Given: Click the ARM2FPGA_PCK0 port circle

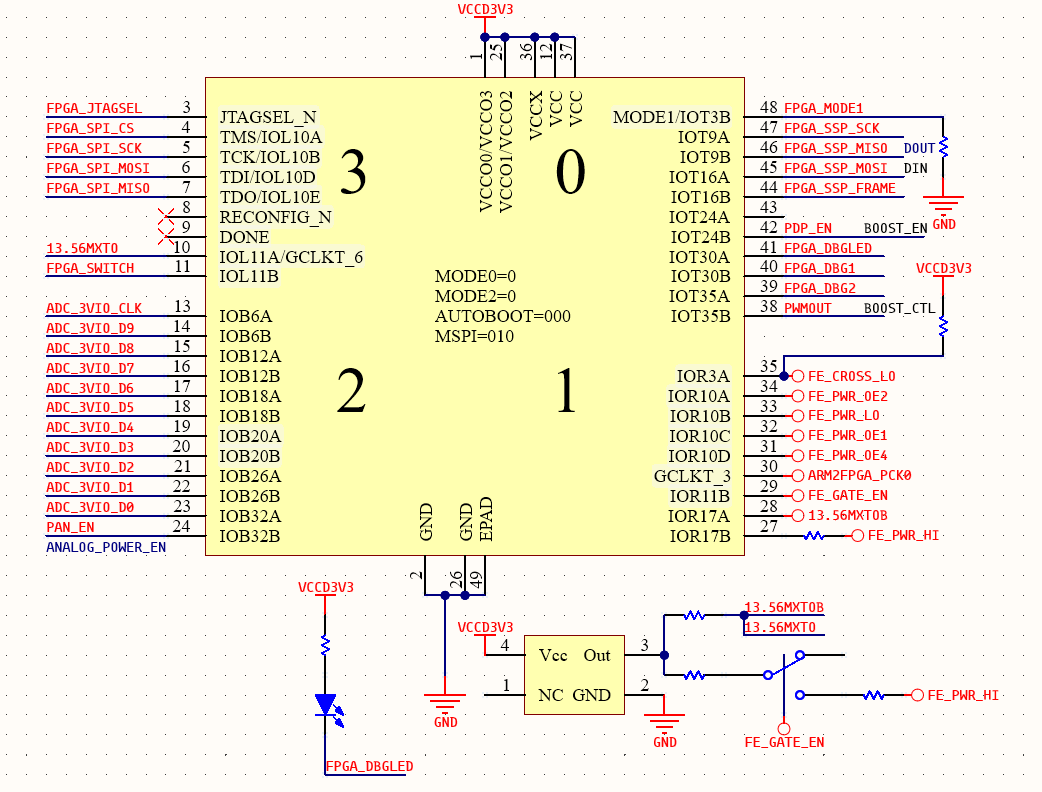Looking at the screenshot, I should (x=798, y=476).
